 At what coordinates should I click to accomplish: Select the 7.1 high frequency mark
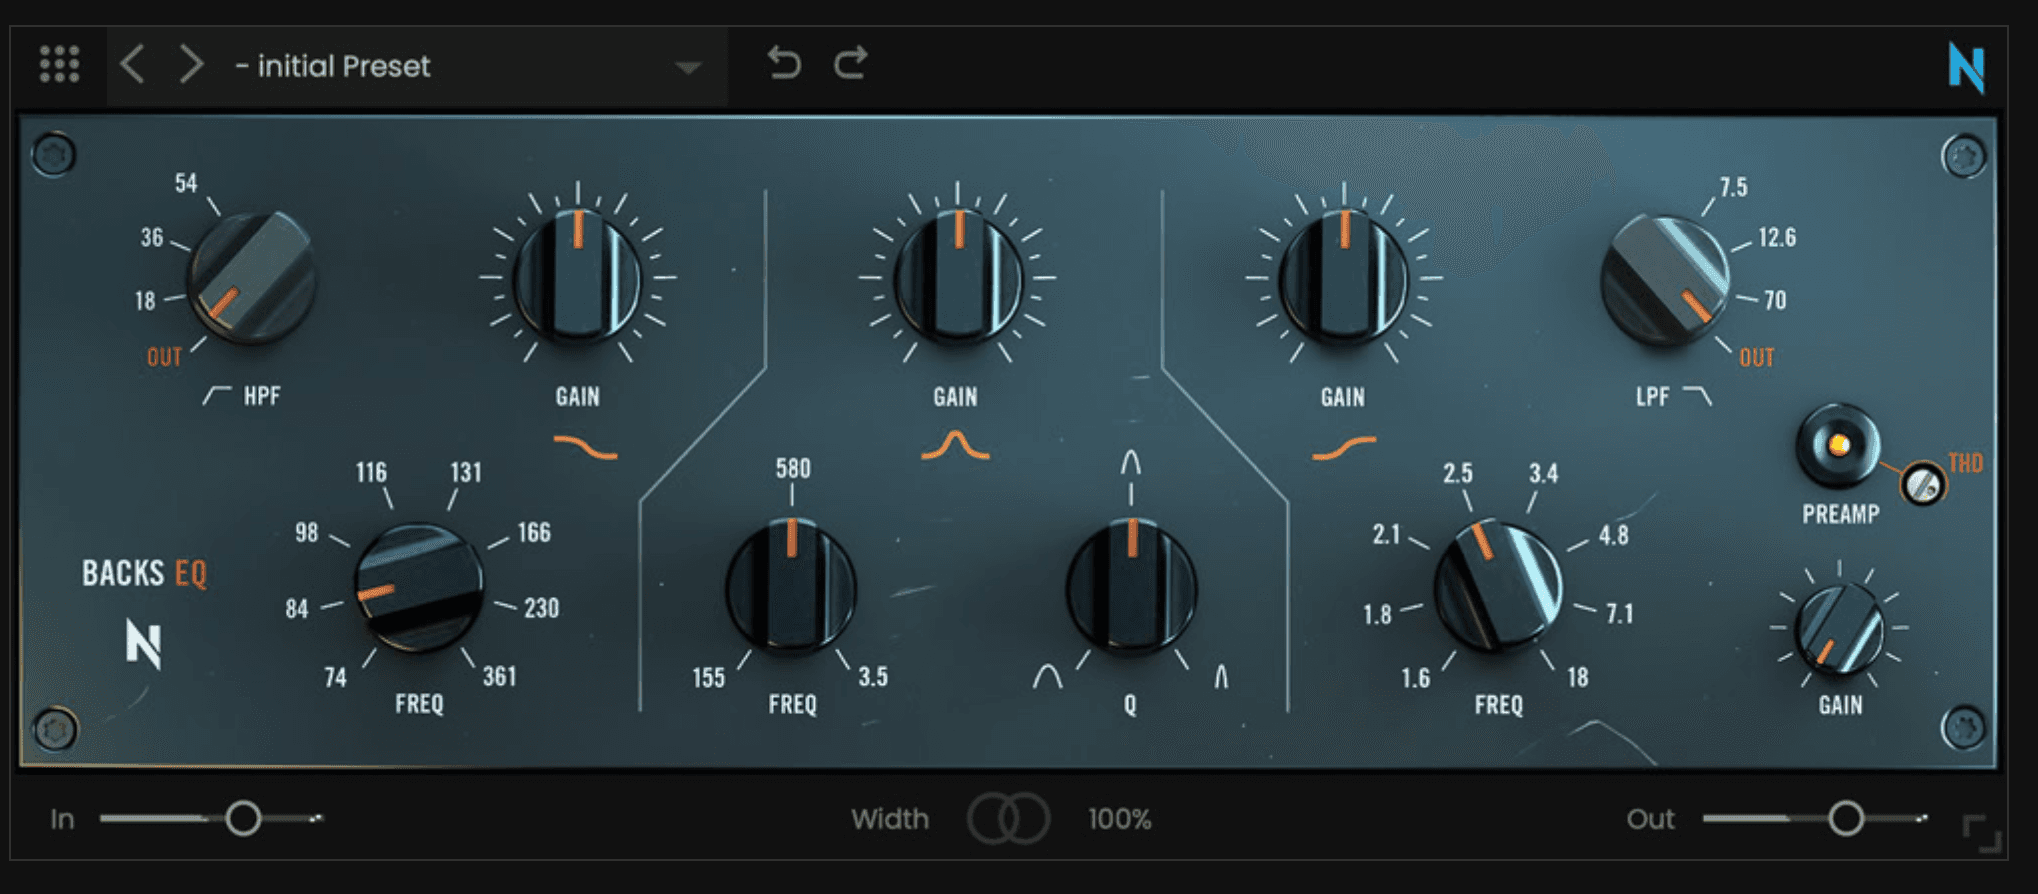[x=1620, y=613]
